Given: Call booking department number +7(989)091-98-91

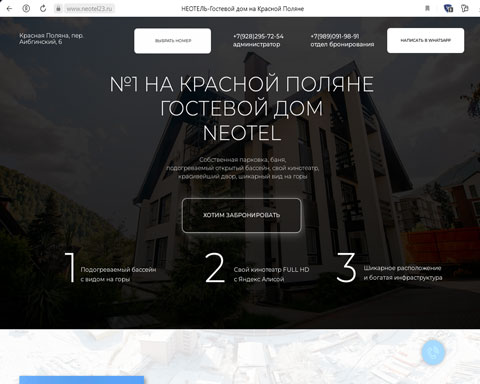Looking at the screenshot, I should (x=335, y=36).
